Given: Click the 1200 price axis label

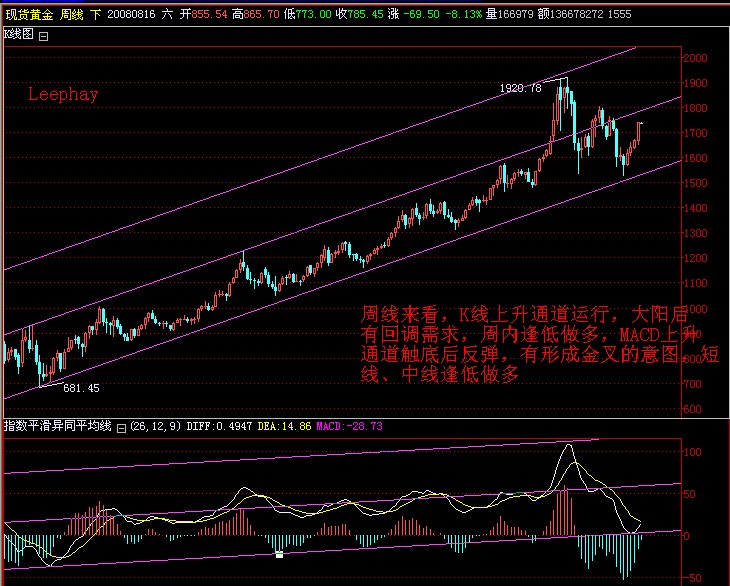Looking at the screenshot, I should click(x=695, y=258).
